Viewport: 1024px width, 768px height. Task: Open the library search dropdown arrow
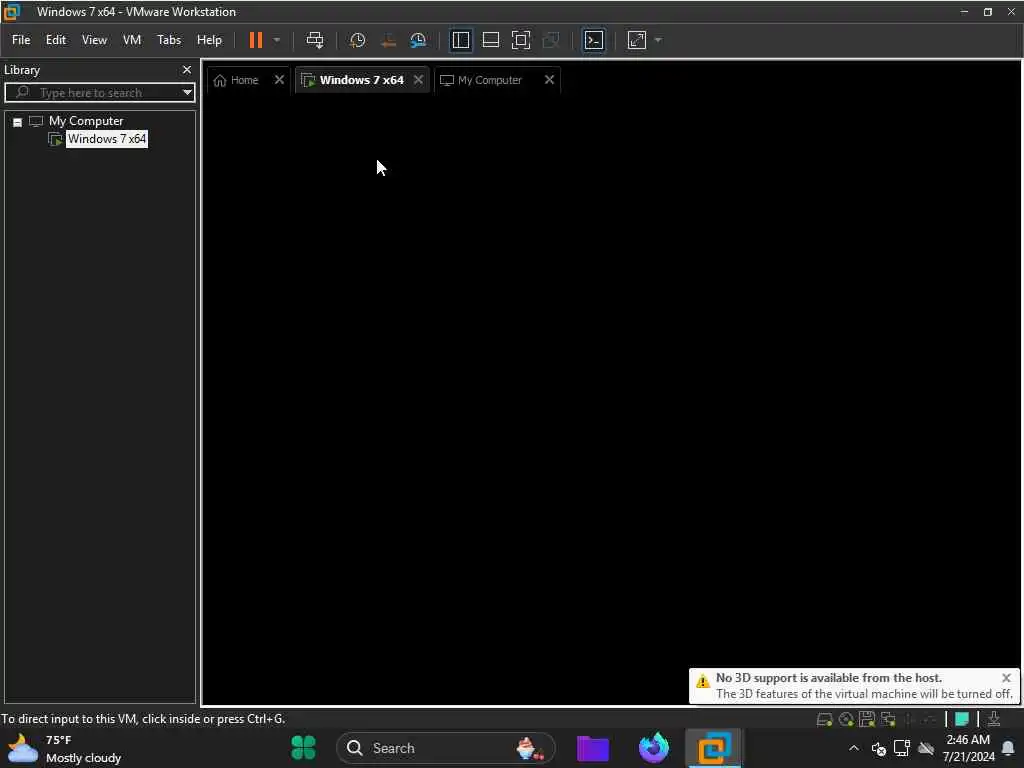point(187,93)
